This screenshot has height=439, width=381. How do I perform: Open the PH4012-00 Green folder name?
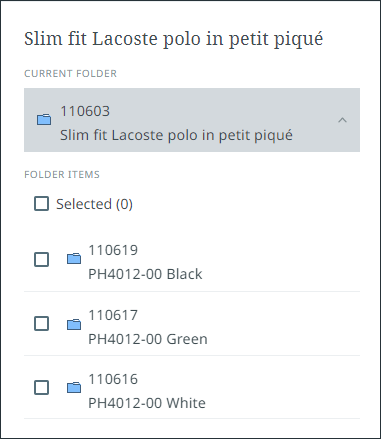148,339
